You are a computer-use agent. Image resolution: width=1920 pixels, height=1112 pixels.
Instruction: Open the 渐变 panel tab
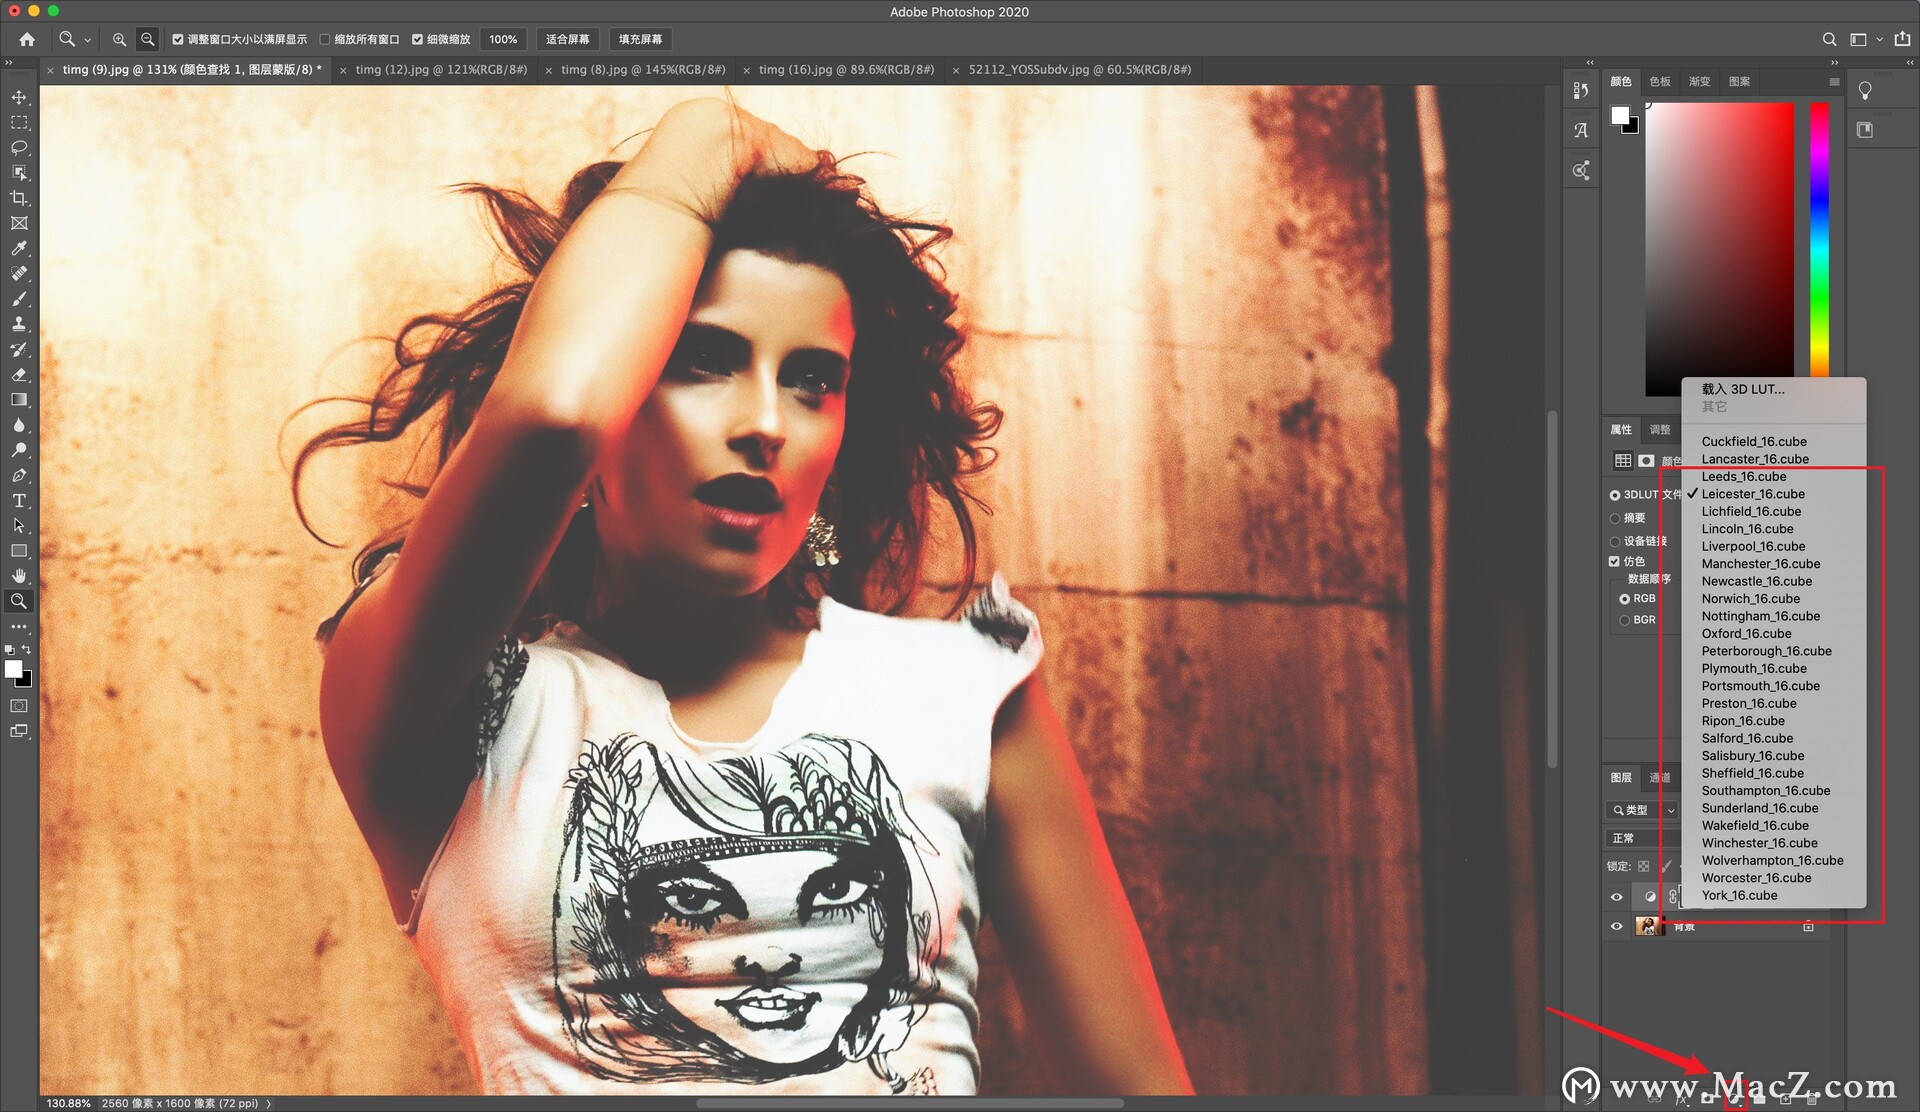click(x=1699, y=82)
